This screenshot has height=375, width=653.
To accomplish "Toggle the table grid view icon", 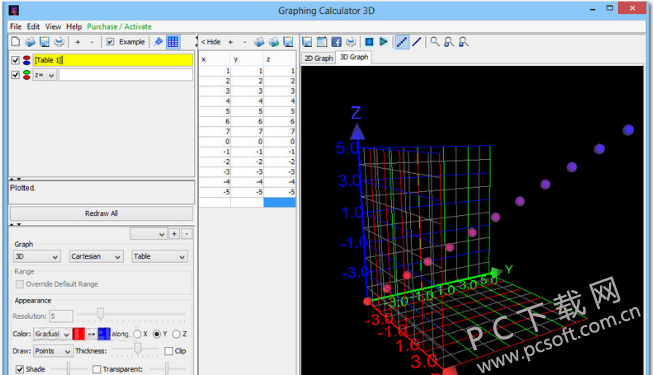I will pos(173,42).
